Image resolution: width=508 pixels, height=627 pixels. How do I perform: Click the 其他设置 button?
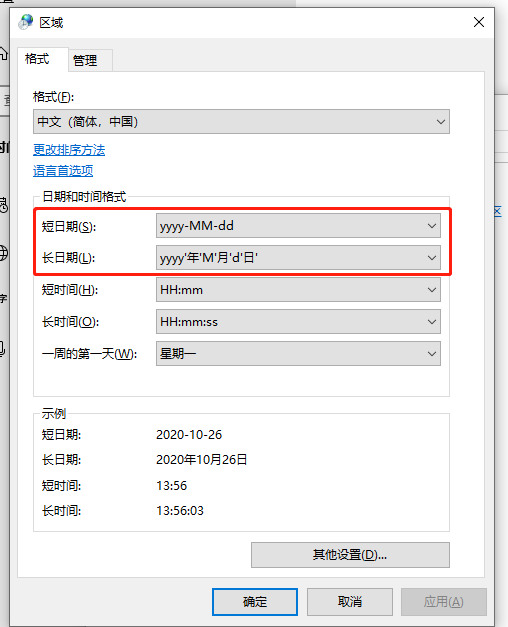[x=350, y=555]
